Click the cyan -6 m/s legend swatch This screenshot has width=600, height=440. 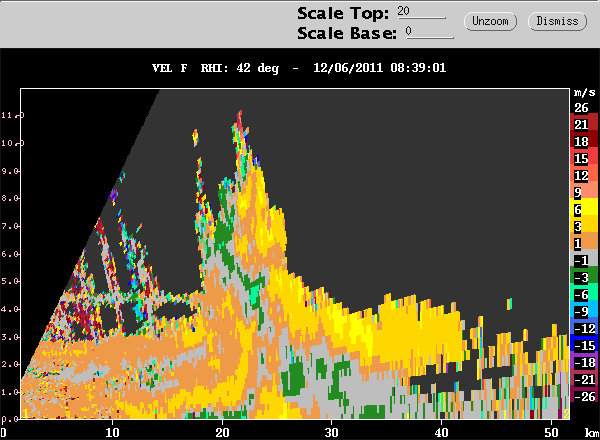[x=580, y=294]
